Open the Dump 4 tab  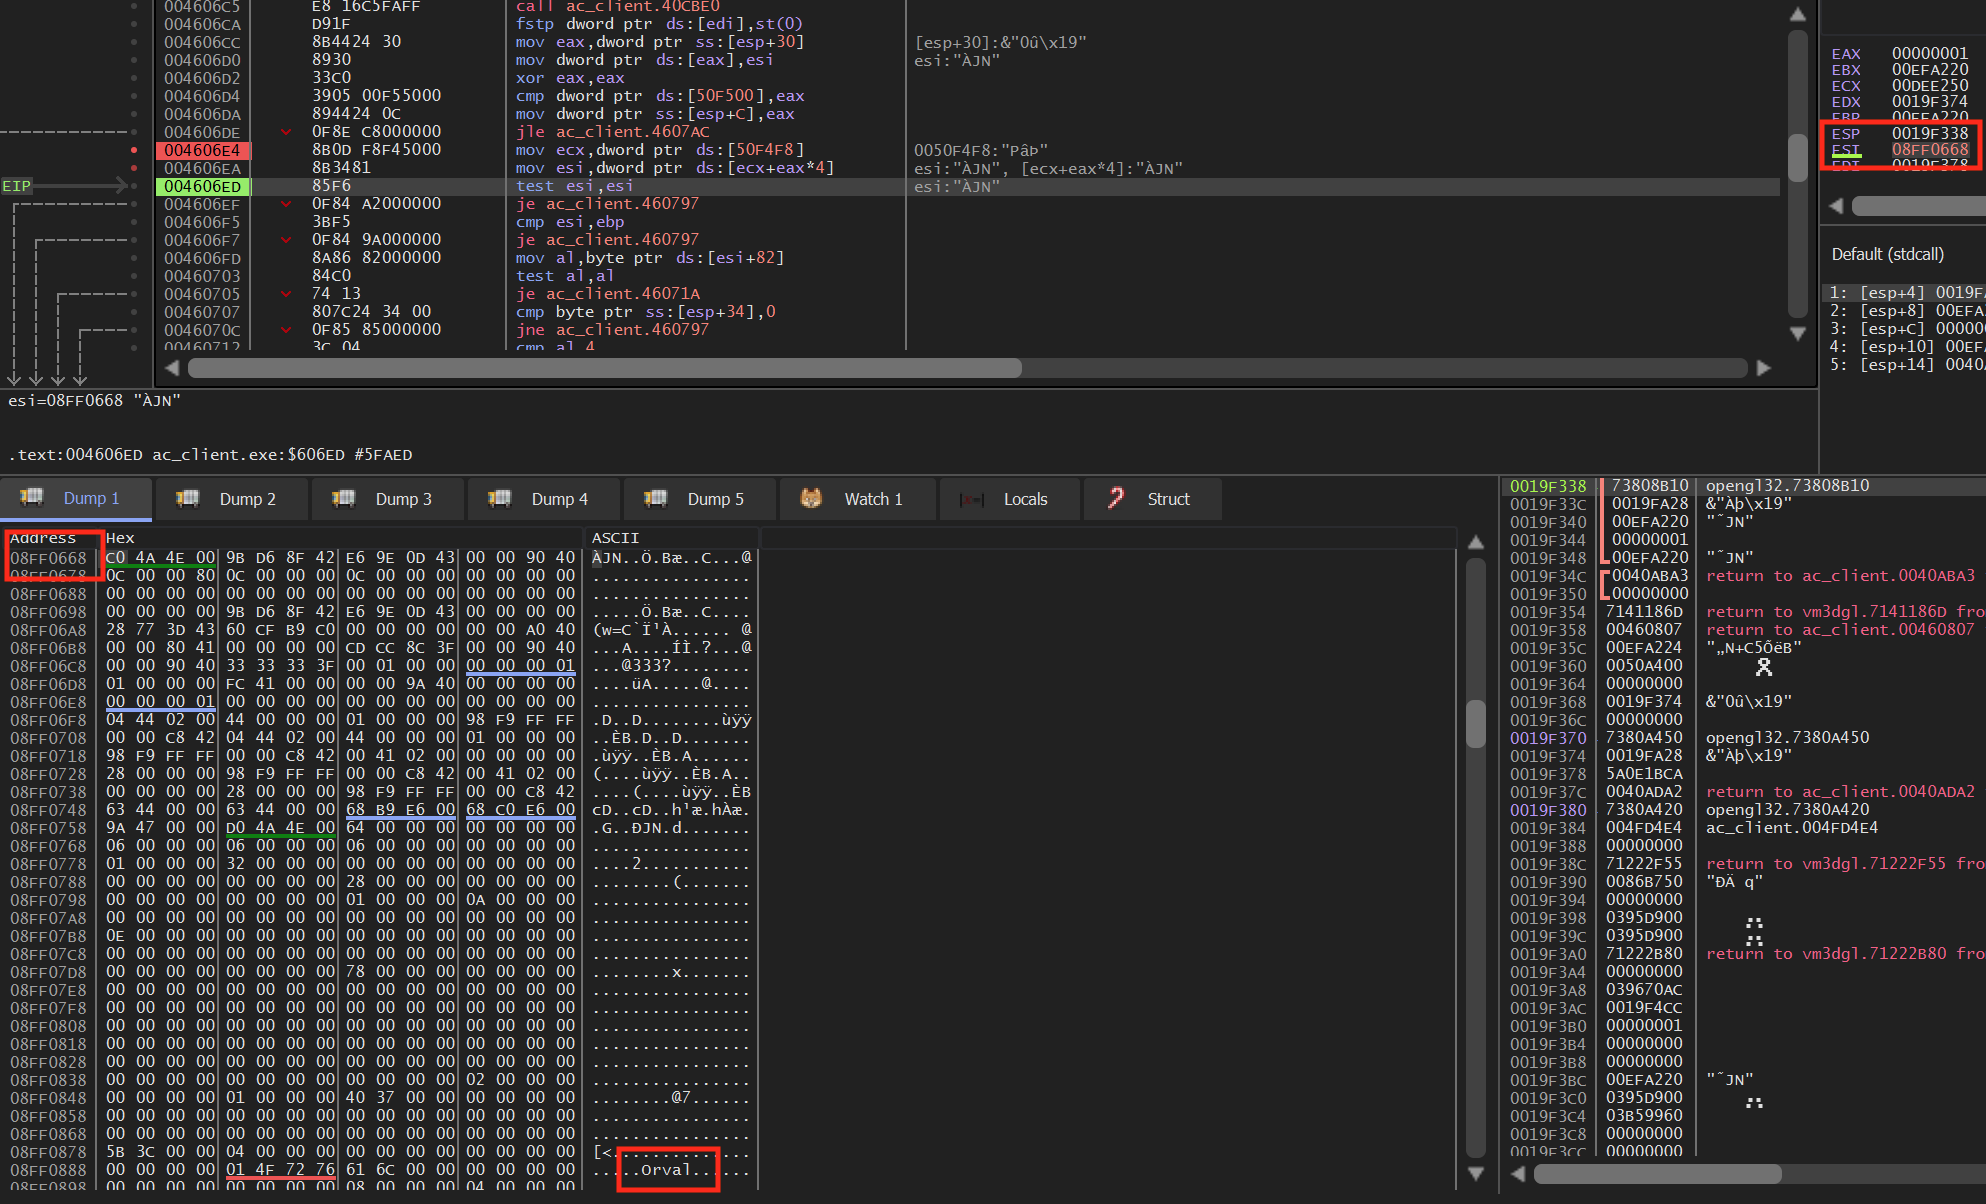point(544,498)
